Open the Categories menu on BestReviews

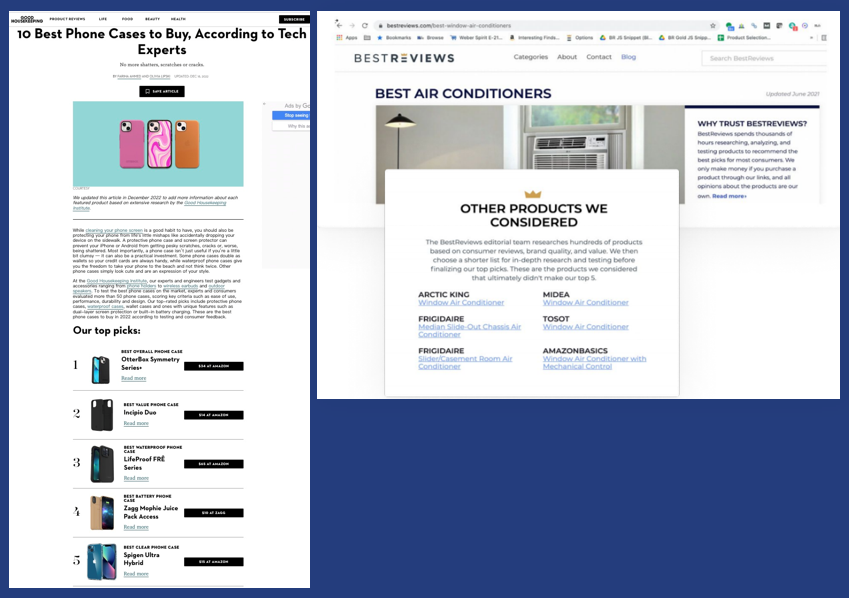pos(530,57)
